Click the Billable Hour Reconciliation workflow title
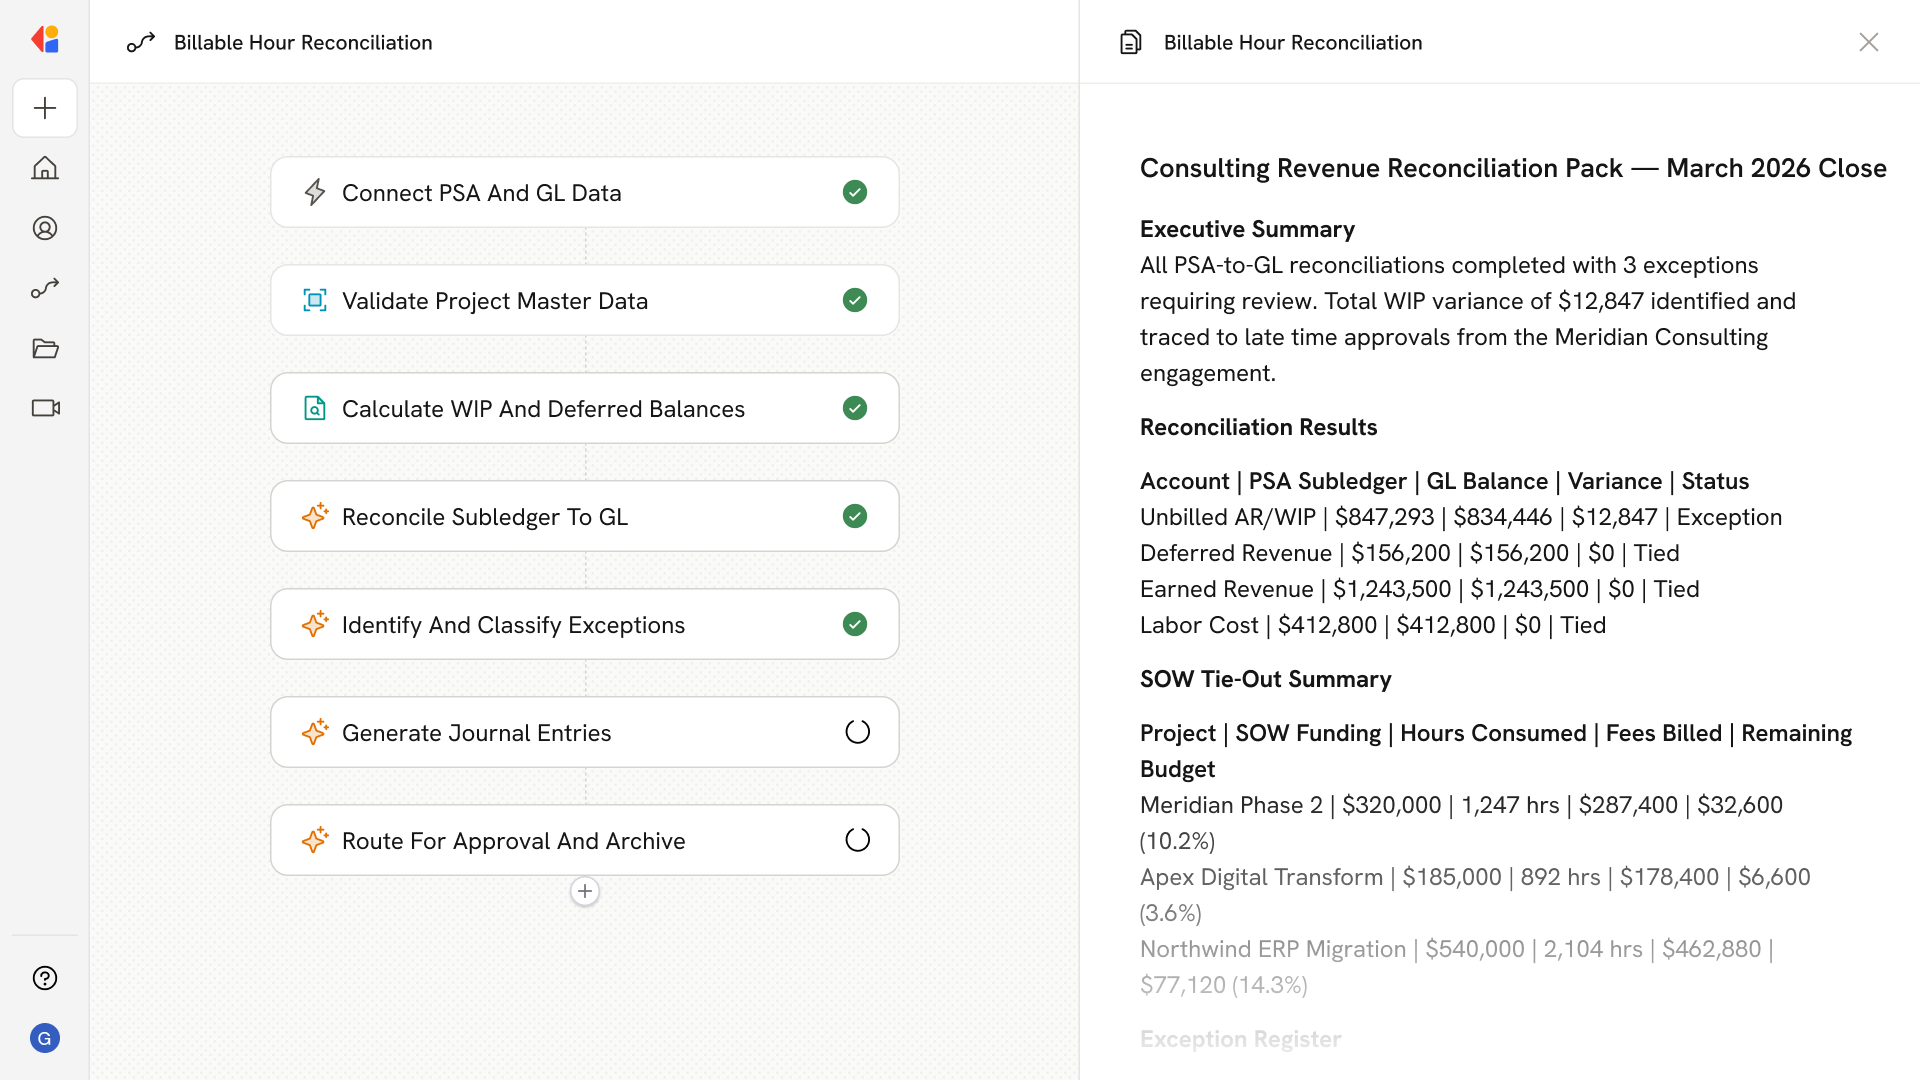The width and height of the screenshot is (1920, 1080). pyautogui.click(x=303, y=42)
